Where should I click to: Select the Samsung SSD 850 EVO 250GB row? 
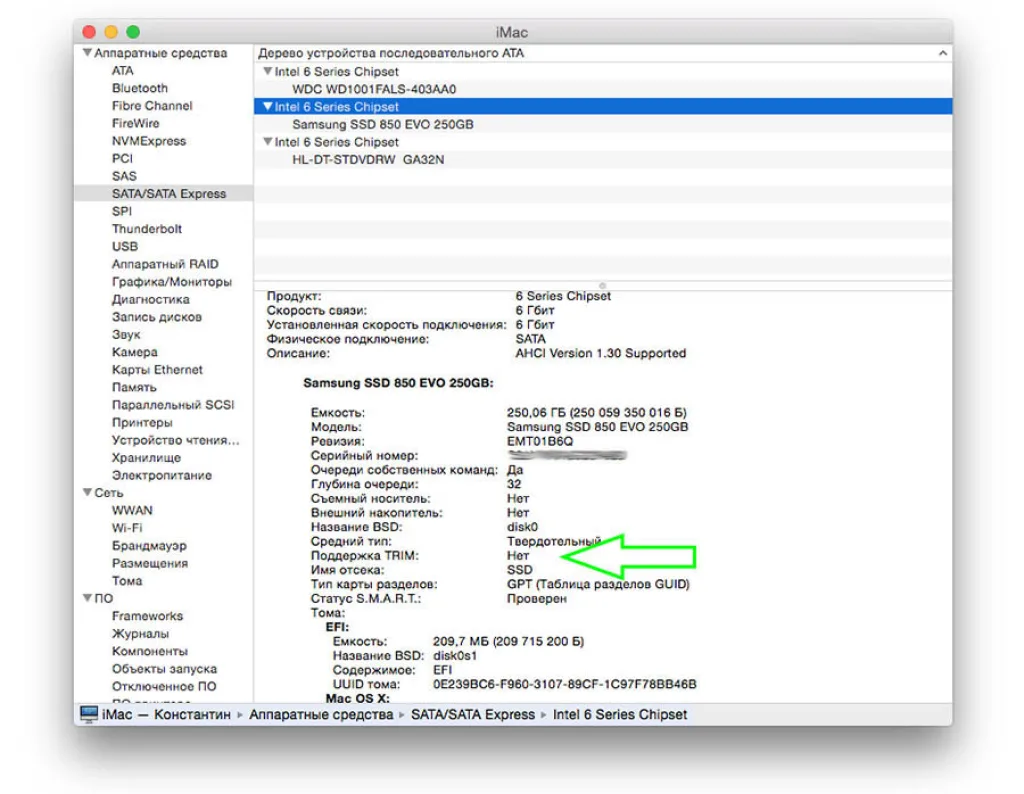point(603,124)
